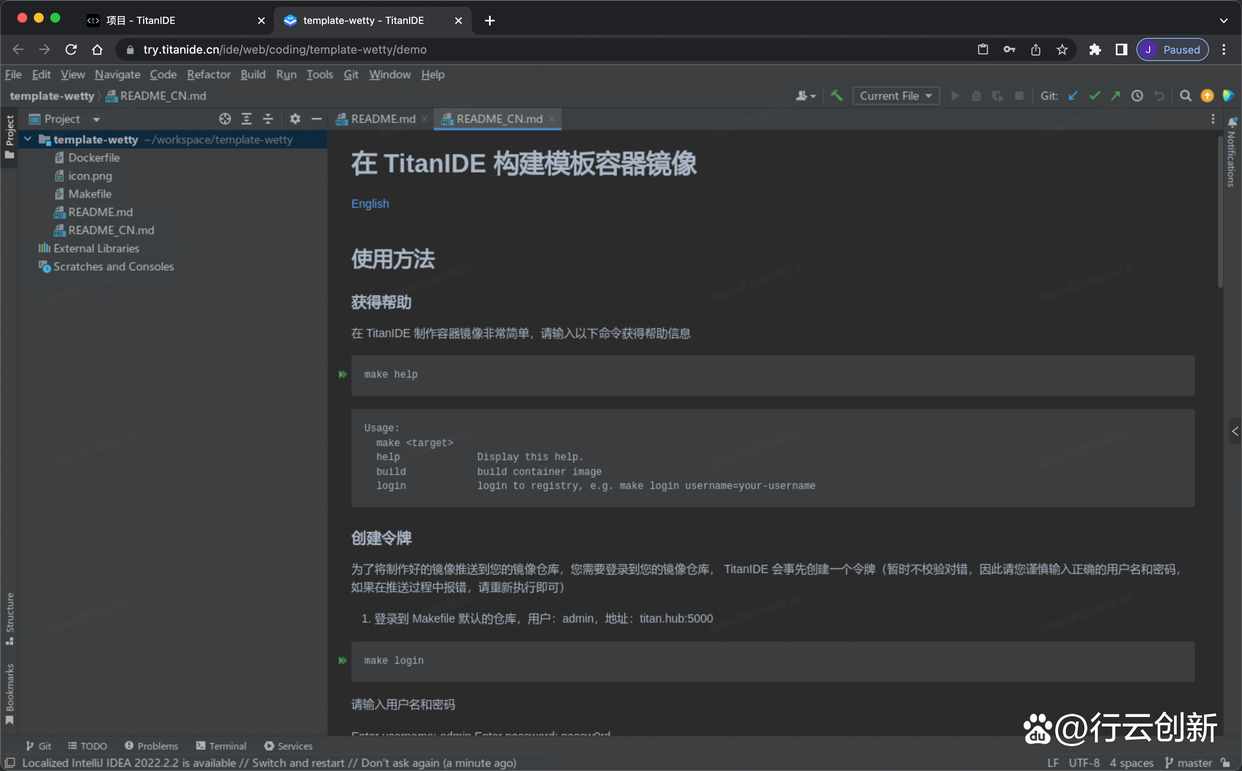Click the Expand All icon in Project panel

(246, 119)
